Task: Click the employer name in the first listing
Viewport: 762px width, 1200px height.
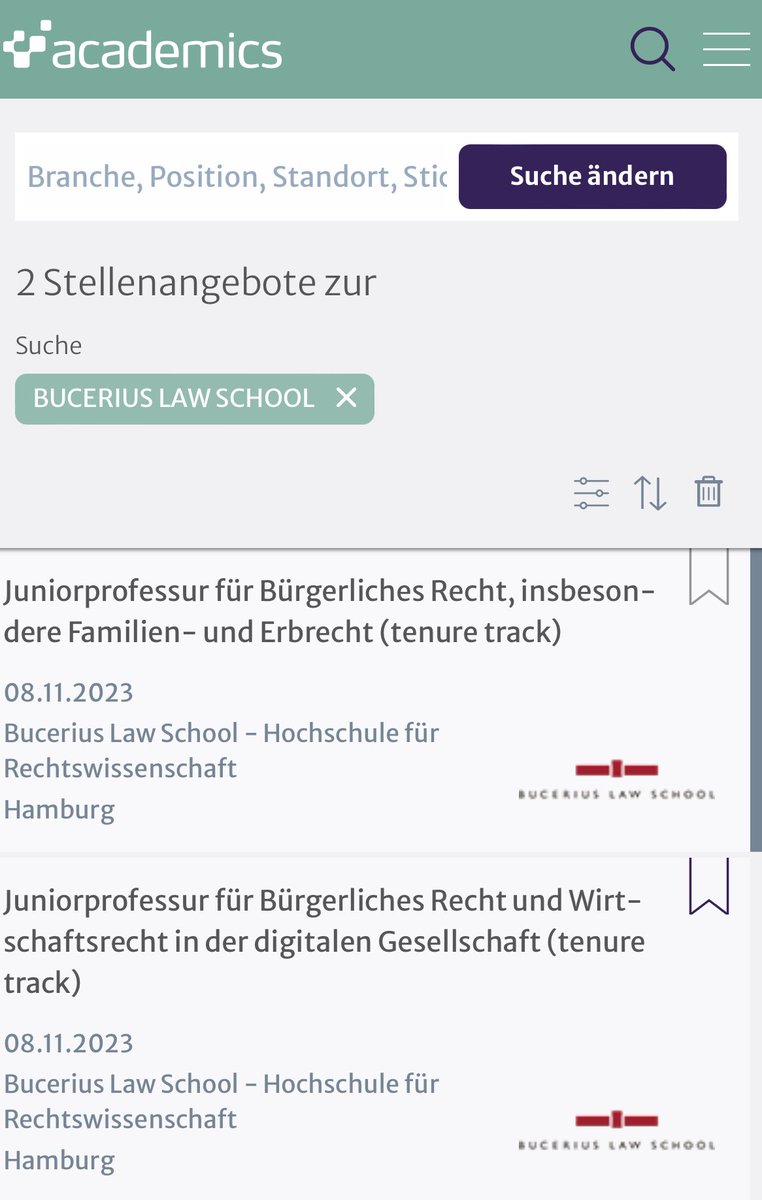Action: 222,750
